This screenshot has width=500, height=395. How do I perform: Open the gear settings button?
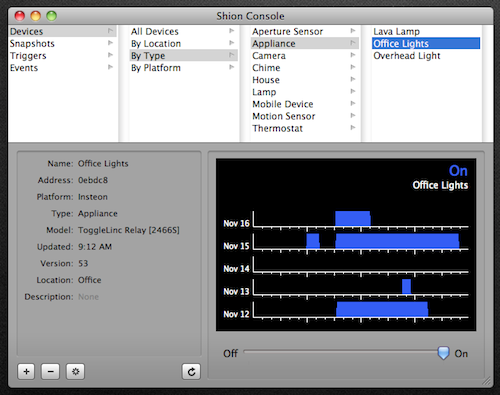pos(75,371)
